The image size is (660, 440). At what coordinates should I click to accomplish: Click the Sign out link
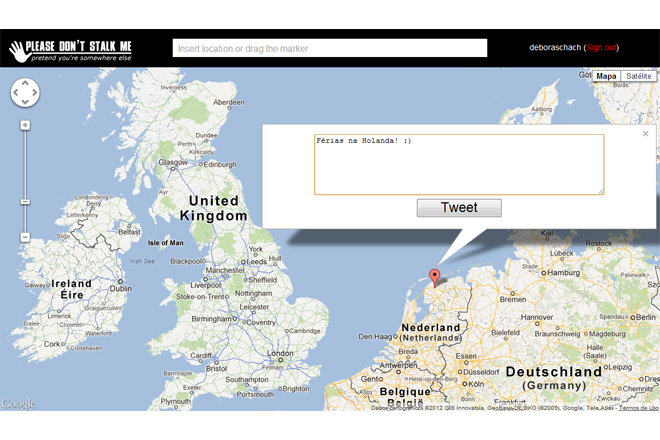click(x=601, y=47)
